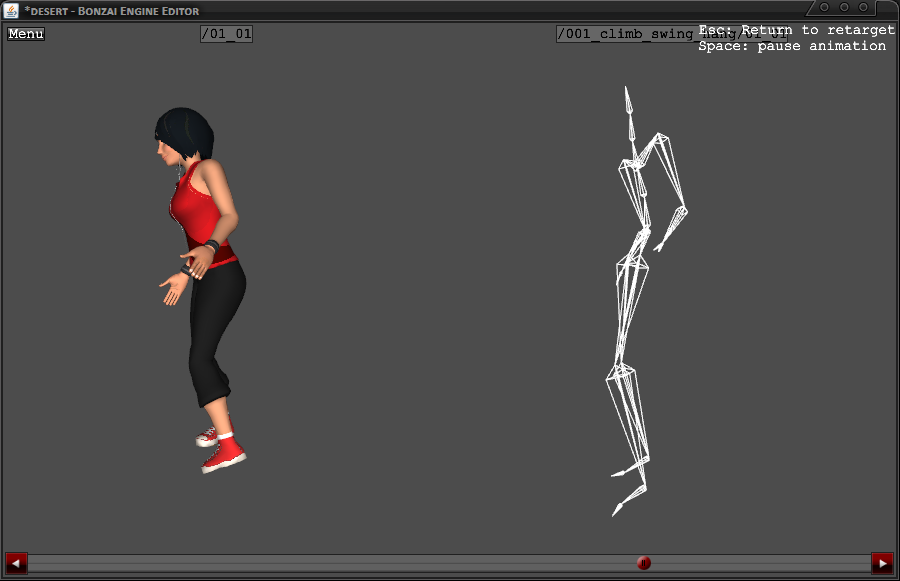Open the Menu button
This screenshot has height=581, width=900.
[x=26, y=34]
